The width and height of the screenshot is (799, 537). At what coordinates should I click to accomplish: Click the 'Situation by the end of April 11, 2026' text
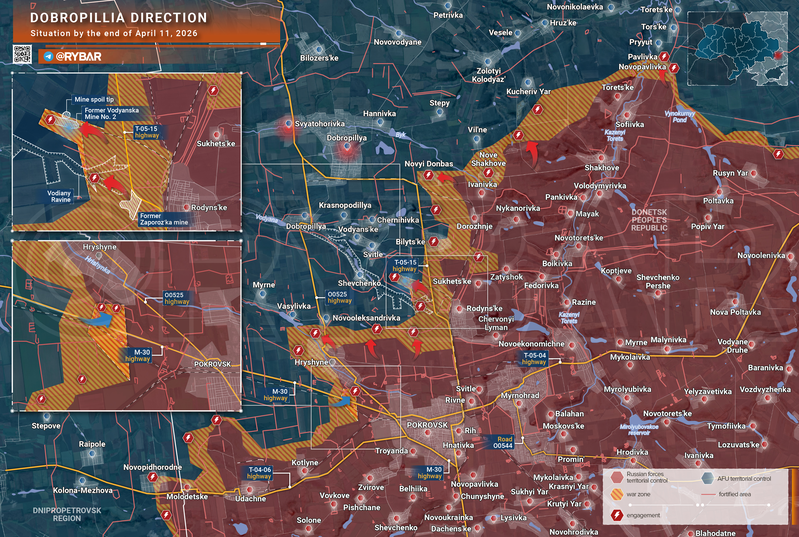[x=114, y=34]
